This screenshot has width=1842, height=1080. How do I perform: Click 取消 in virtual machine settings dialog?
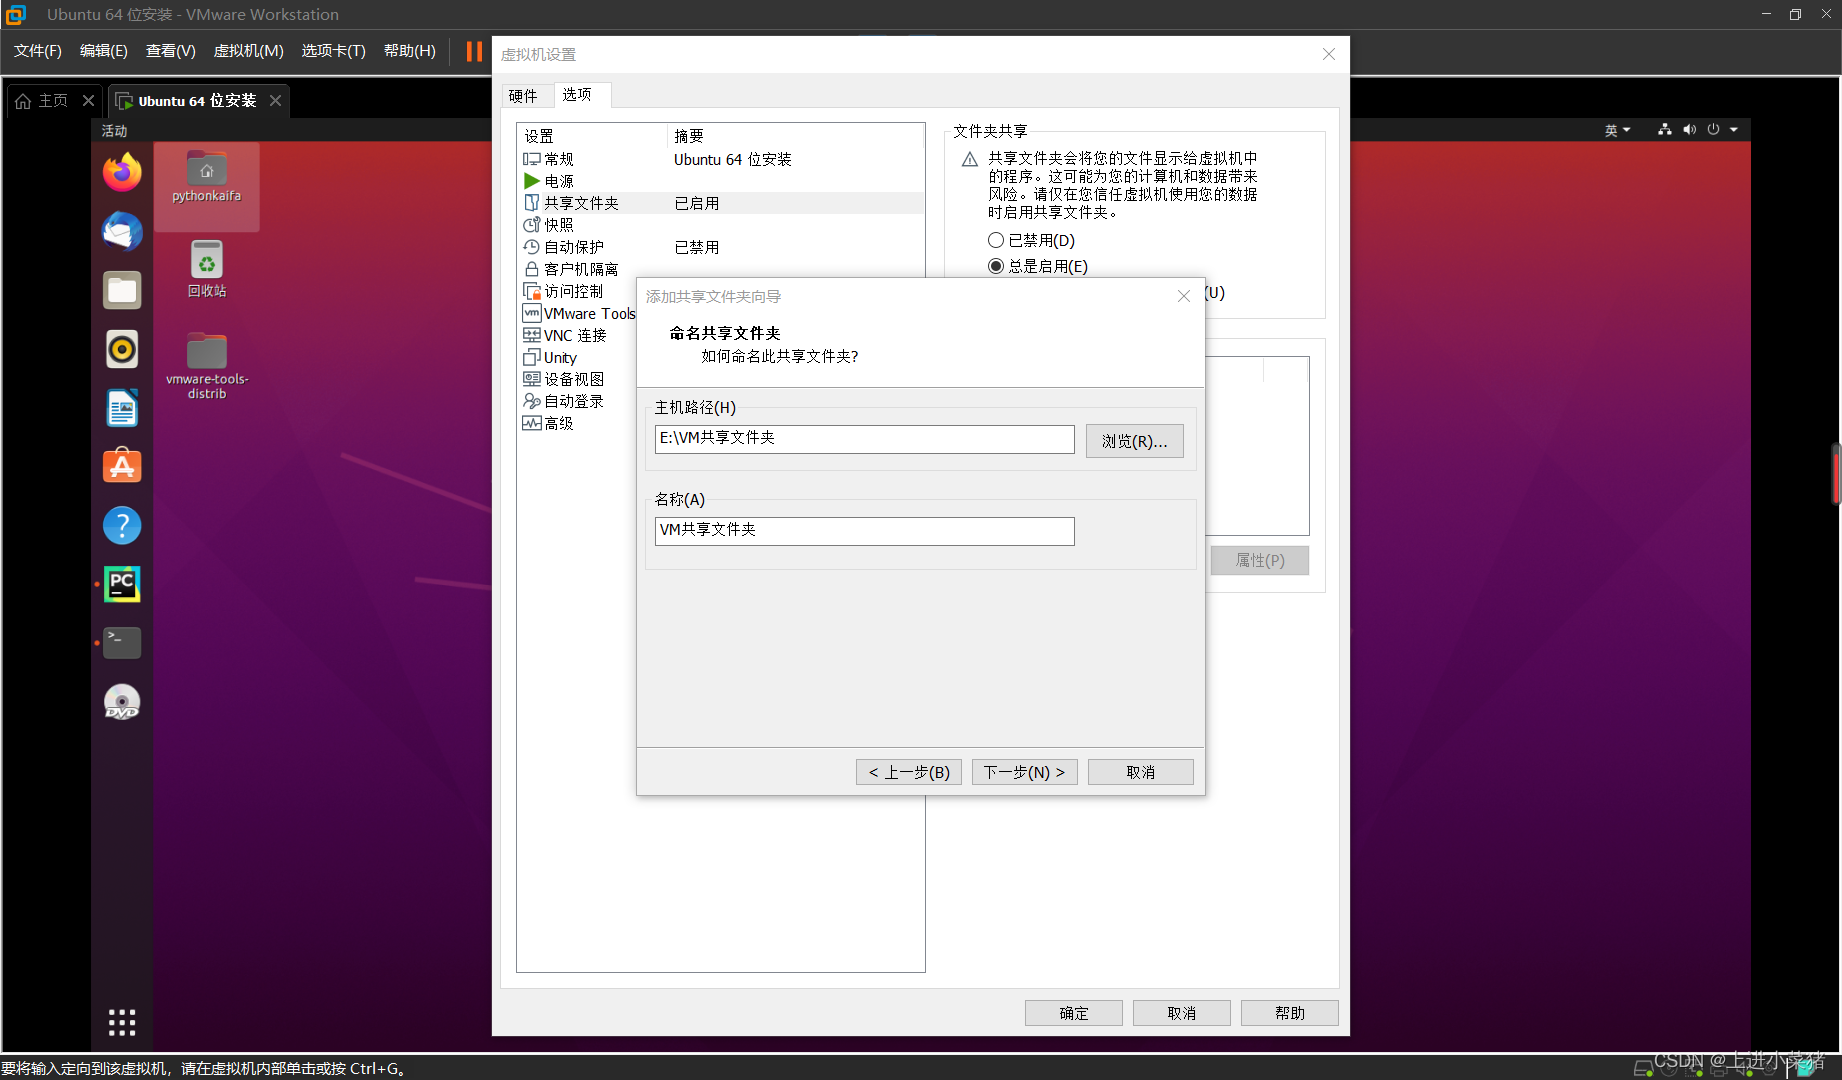[x=1182, y=1013]
